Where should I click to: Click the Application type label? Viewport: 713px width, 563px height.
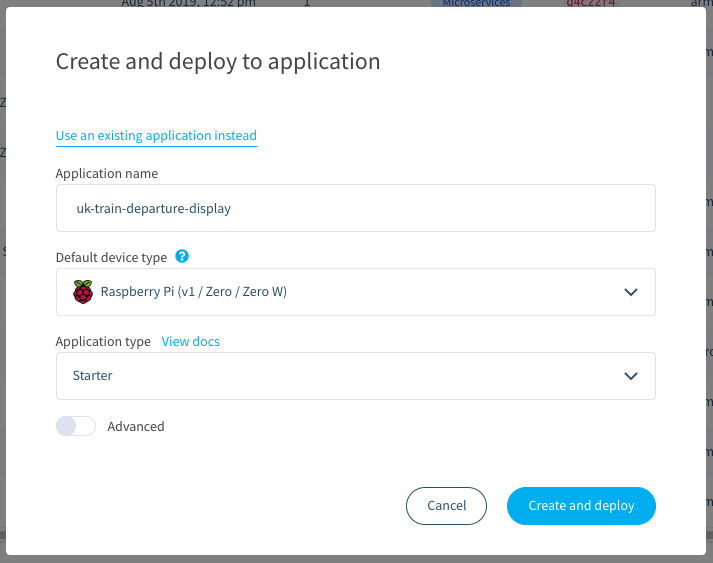click(x=103, y=341)
